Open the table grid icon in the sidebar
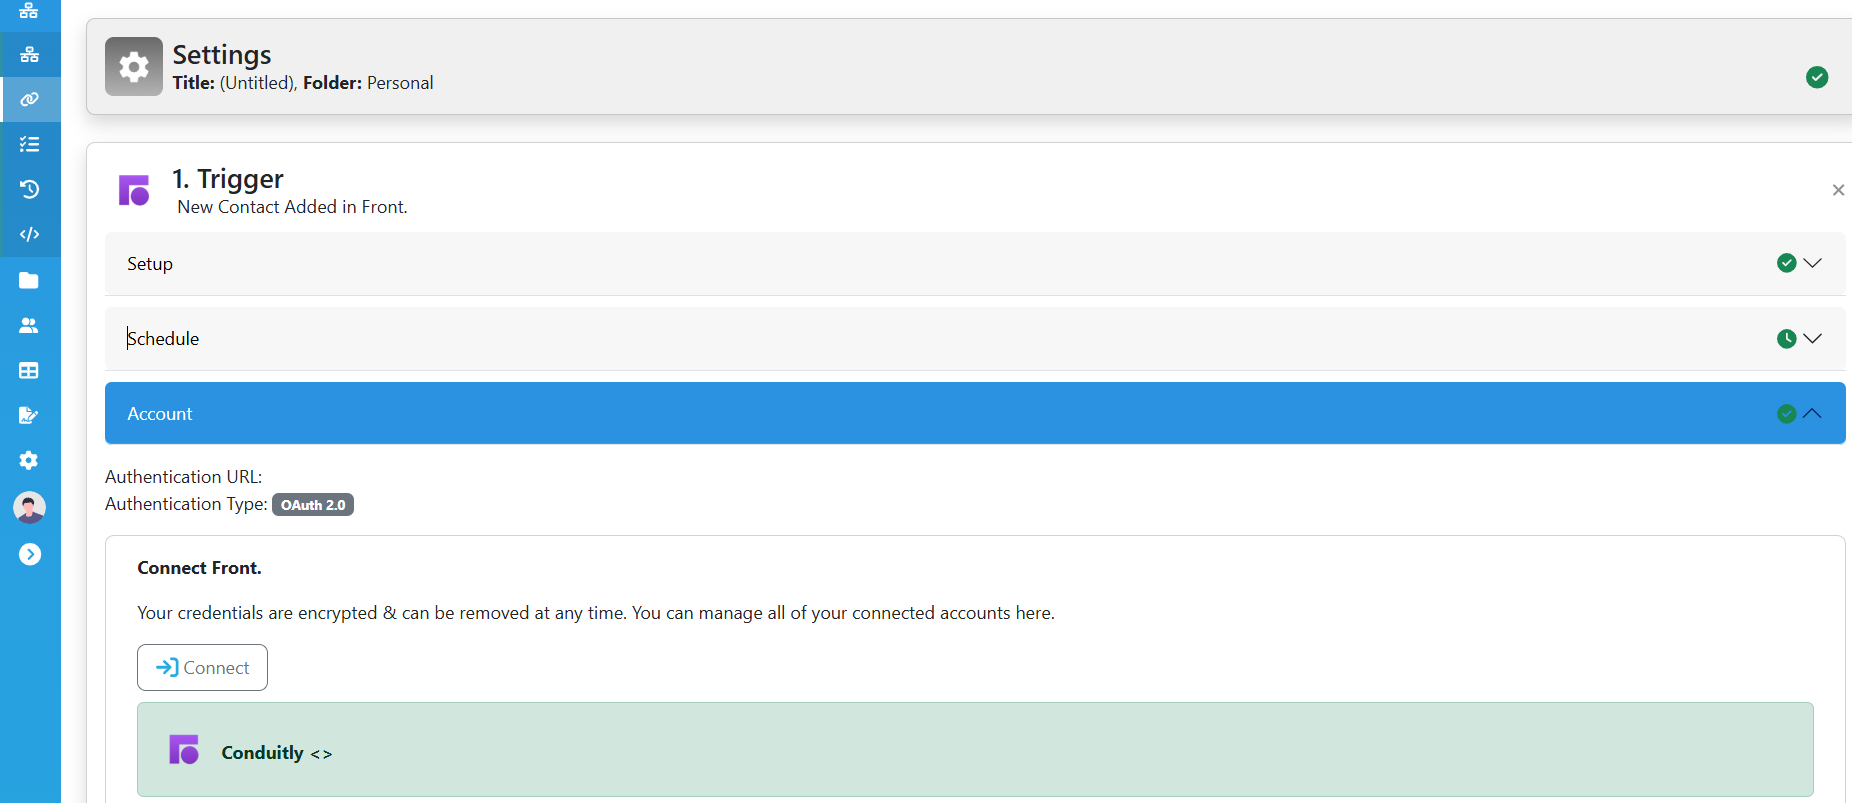Screen dimensions: 1852x803 pos(29,370)
